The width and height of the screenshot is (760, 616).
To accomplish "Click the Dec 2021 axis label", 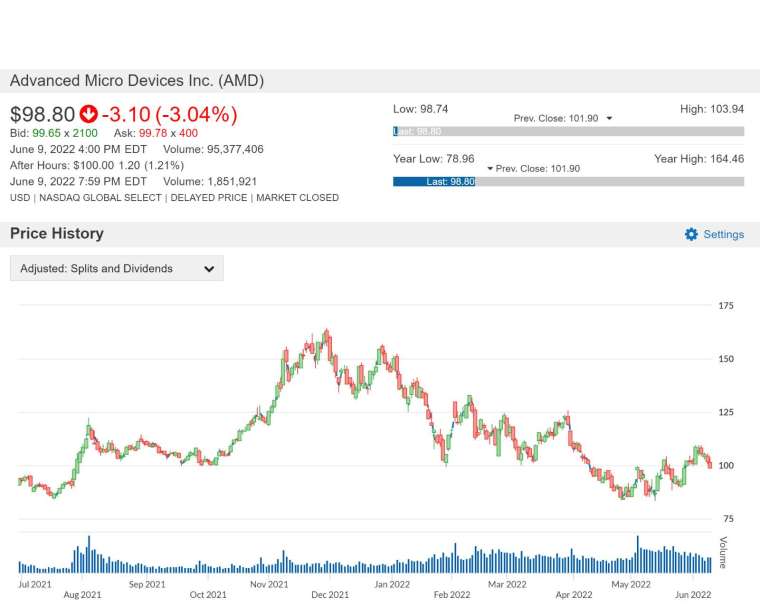I will 330,595.
